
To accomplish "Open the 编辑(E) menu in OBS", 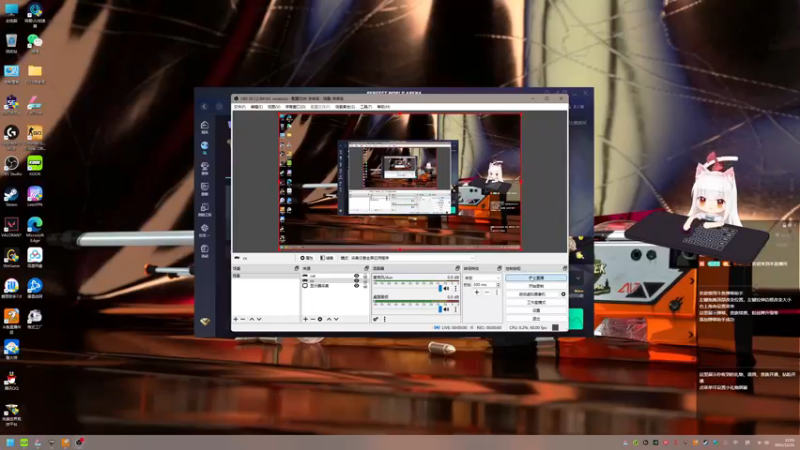I will [257, 107].
